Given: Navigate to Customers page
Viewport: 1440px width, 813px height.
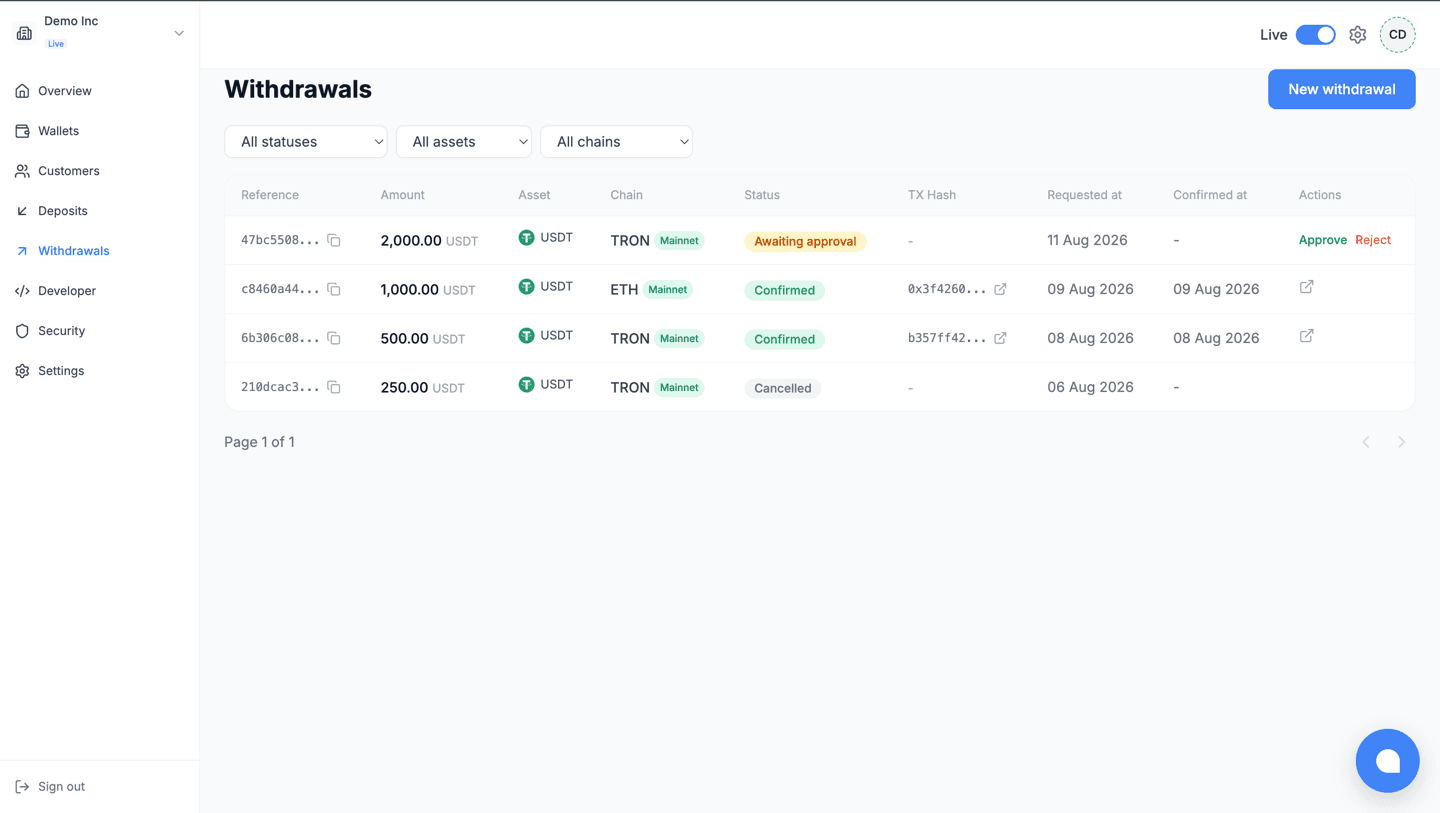Looking at the screenshot, I should [x=68, y=171].
